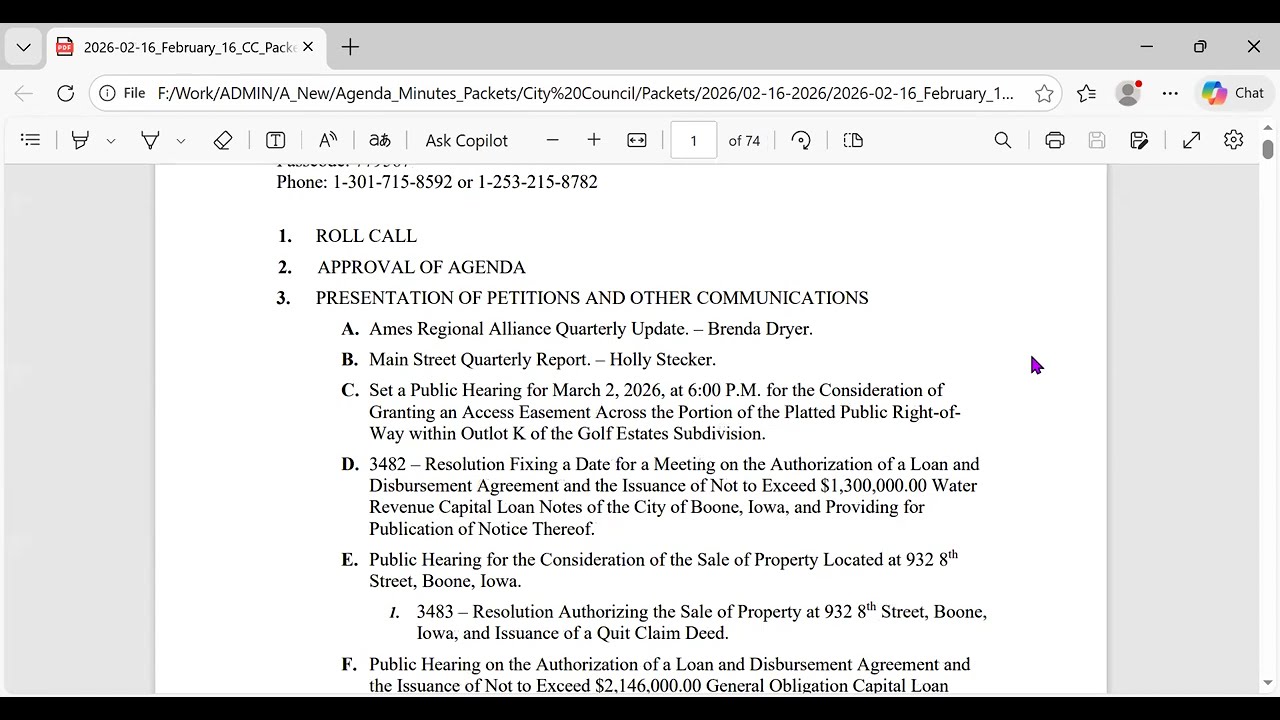Click the Save icon
Image resolution: width=1280 pixels, height=720 pixels.
tap(1097, 140)
